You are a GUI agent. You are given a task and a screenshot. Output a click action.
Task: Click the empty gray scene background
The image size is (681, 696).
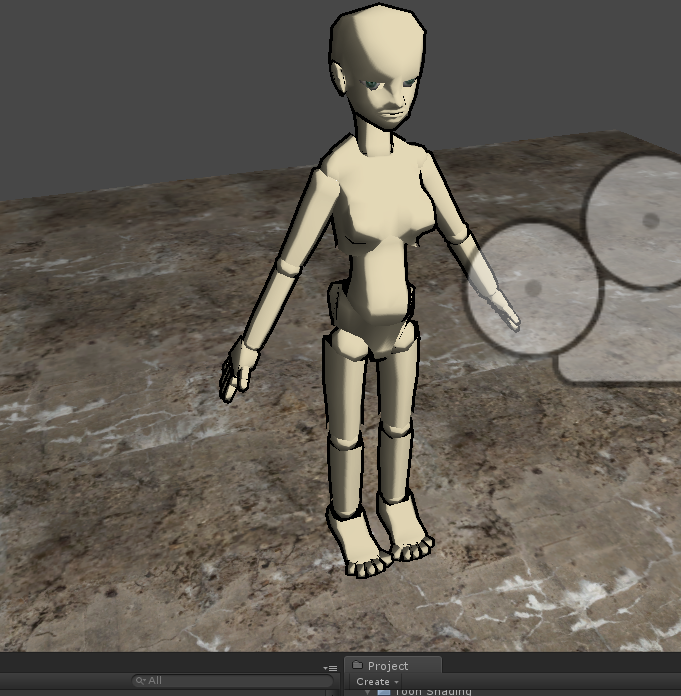point(150,80)
